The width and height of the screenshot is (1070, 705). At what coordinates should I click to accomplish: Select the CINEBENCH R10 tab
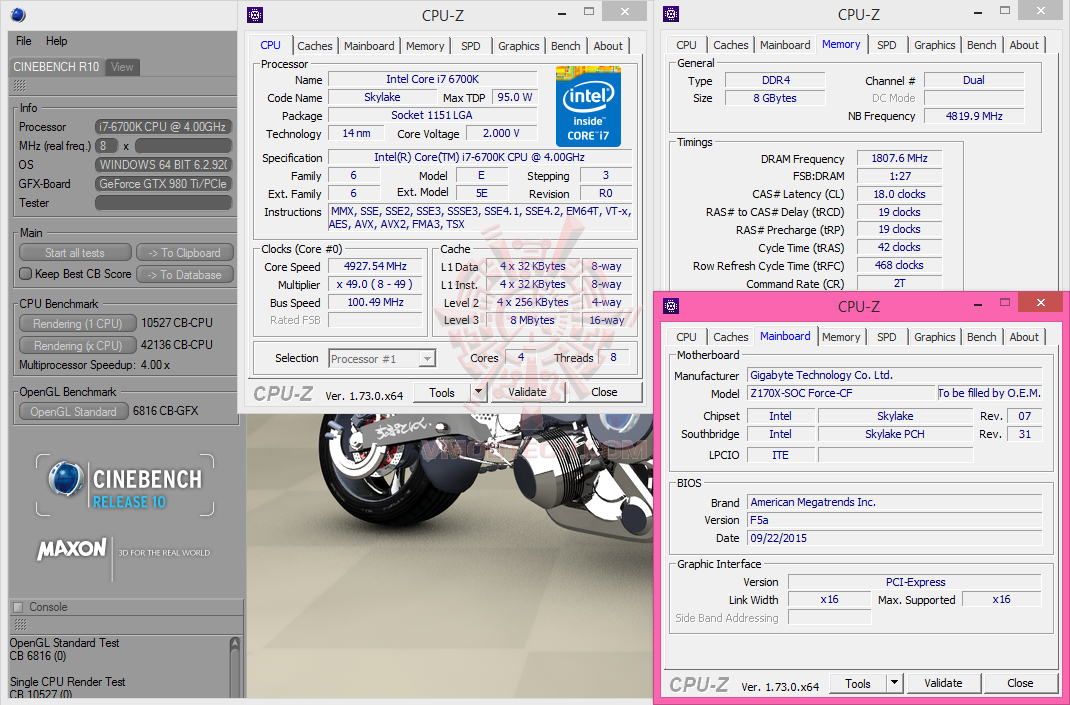tap(56, 66)
